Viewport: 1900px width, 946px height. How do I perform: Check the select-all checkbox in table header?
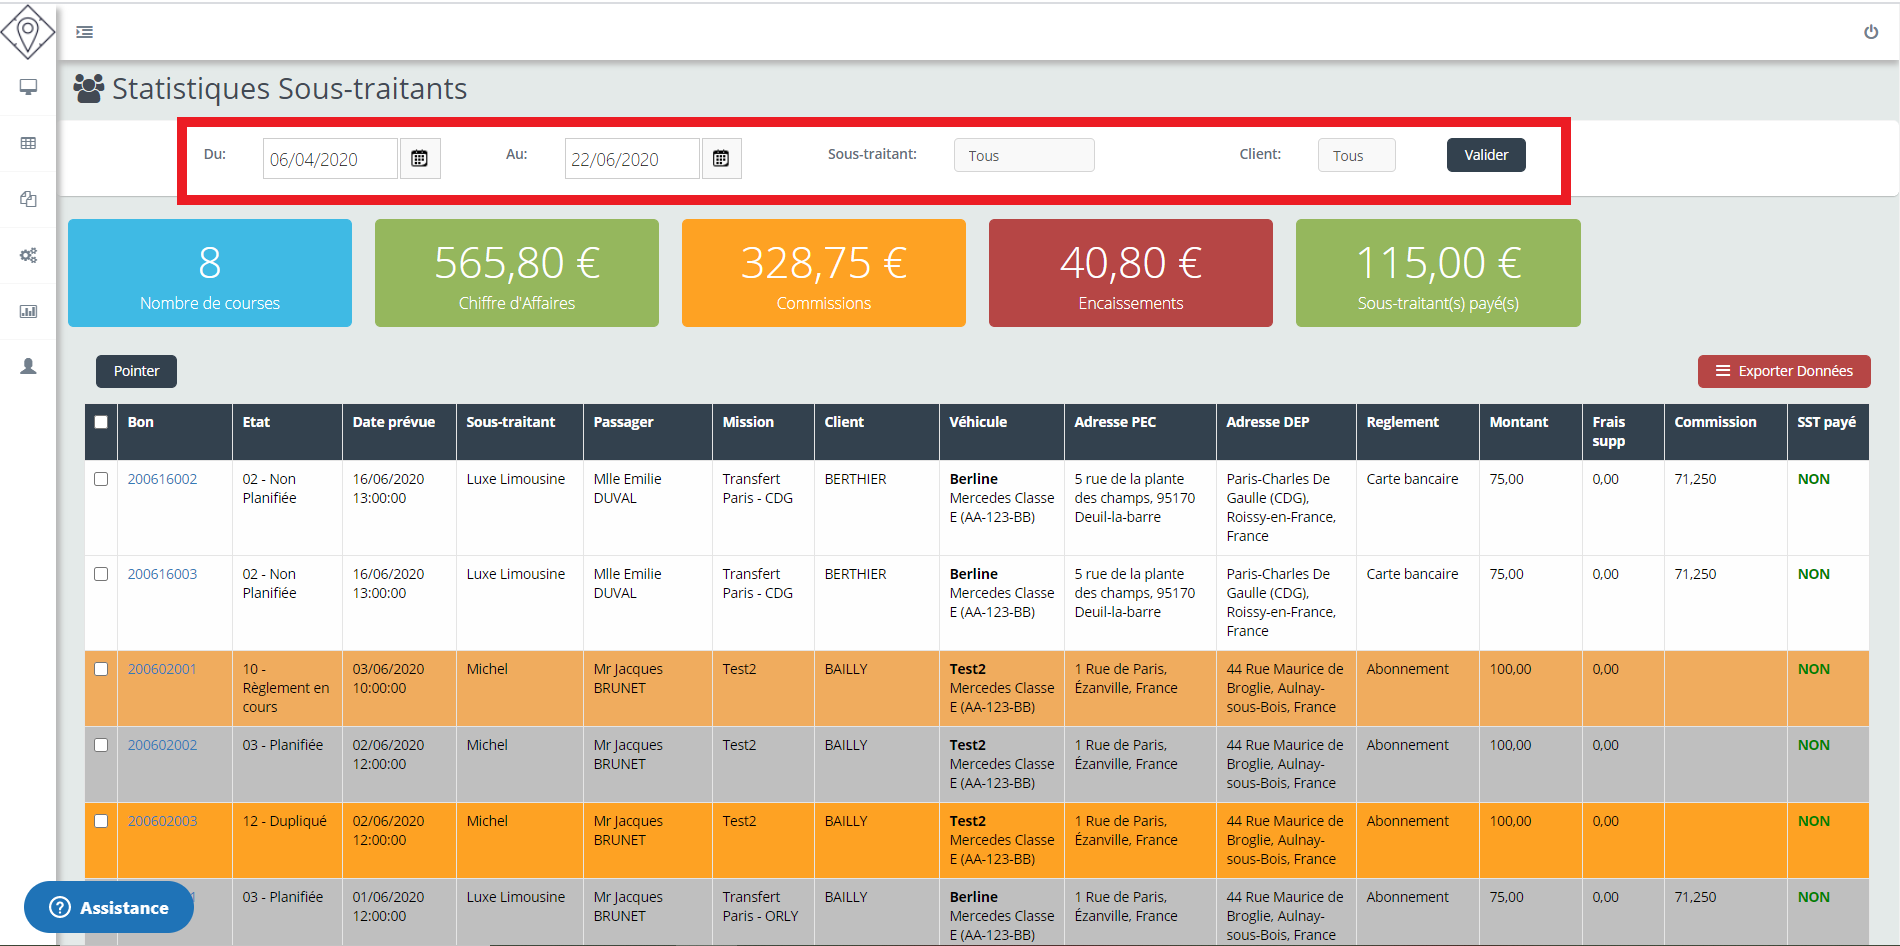[x=101, y=422]
